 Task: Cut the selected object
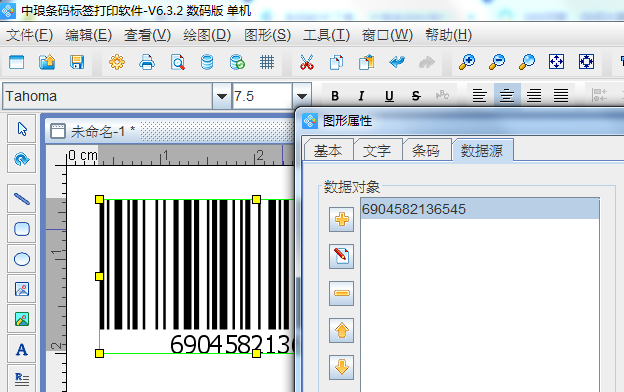(x=306, y=62)
